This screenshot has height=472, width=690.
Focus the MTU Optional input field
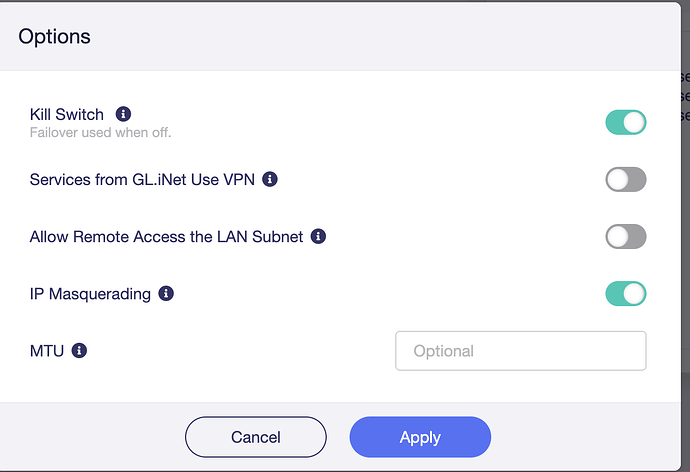(x=520, y=351)
